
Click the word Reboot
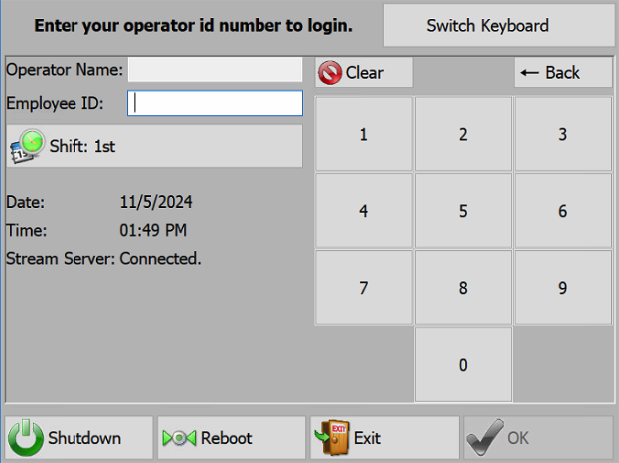point(227,438)
